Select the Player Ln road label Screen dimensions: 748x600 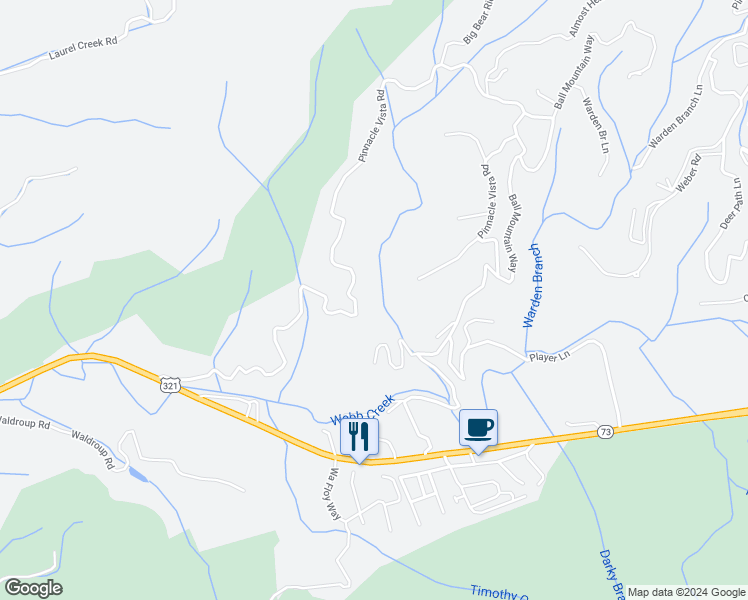[549, 356]
